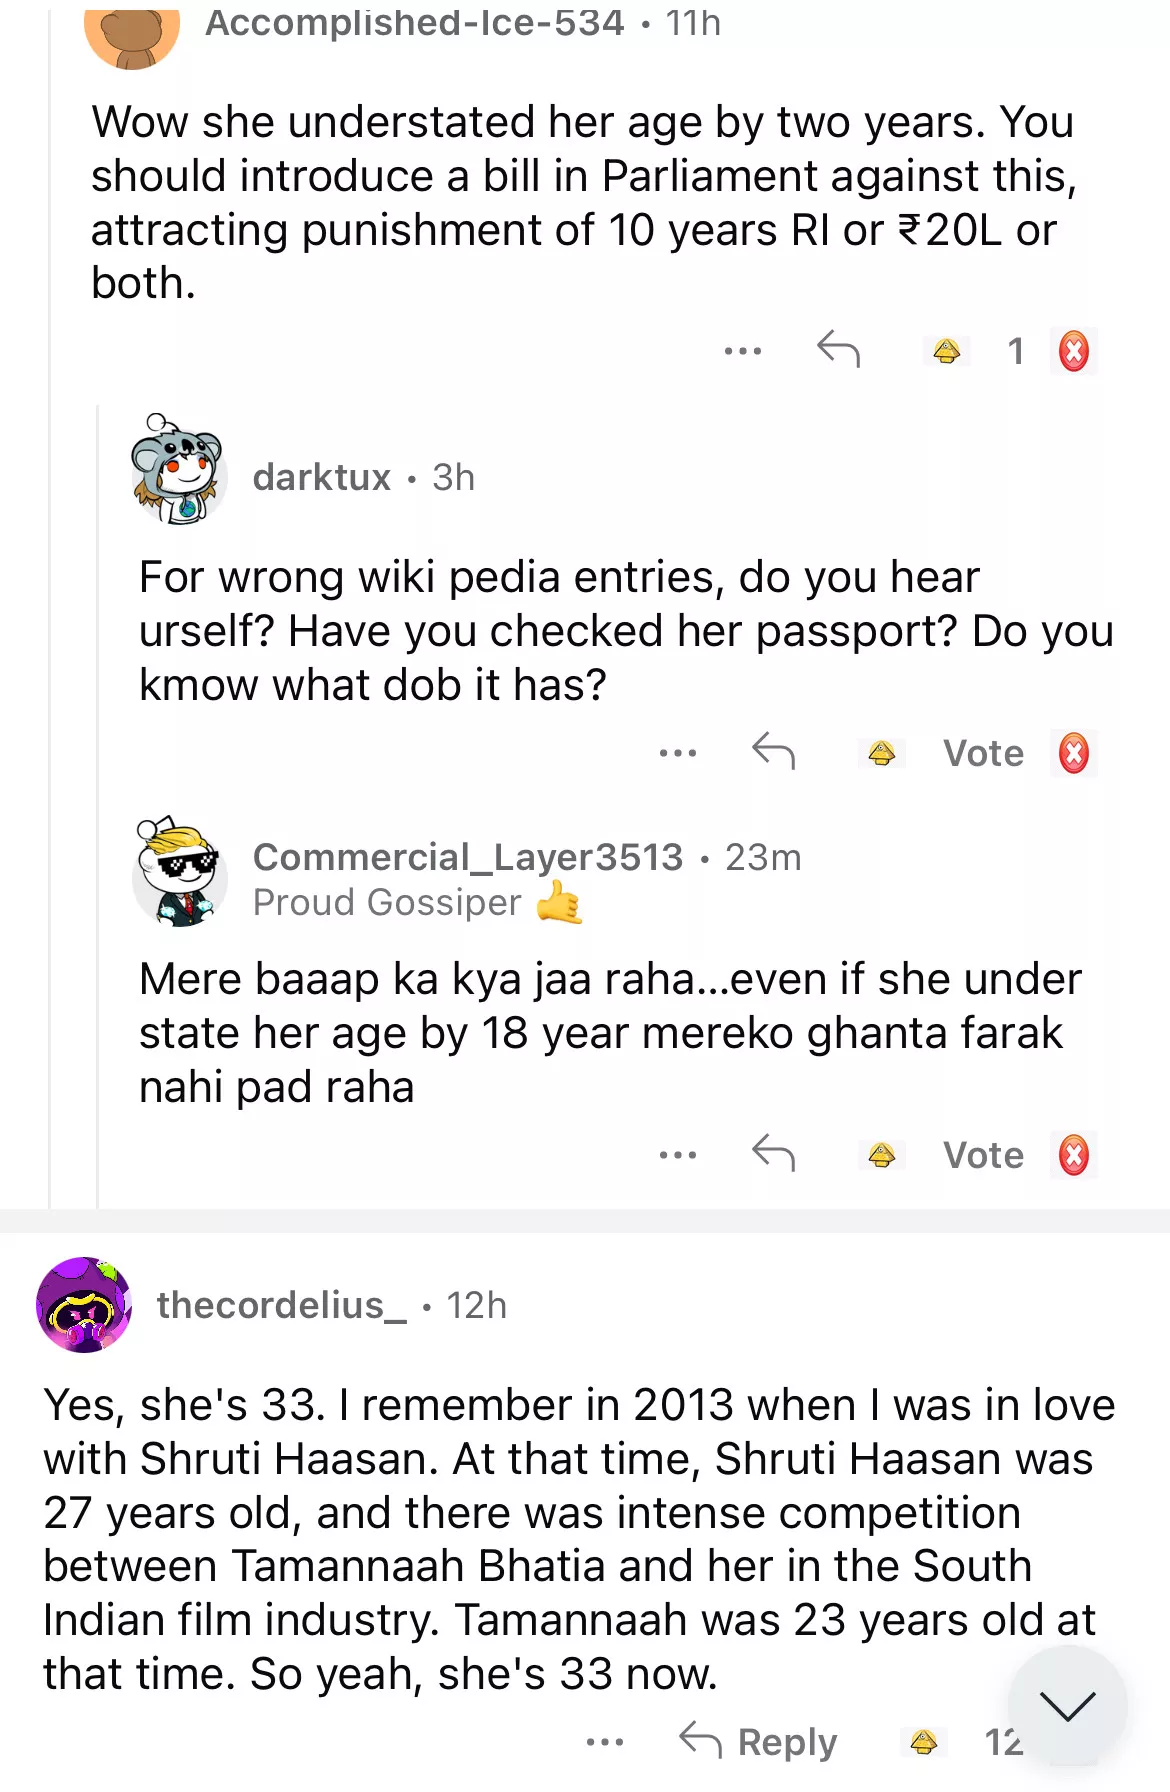Reply to Accomplished-Ice-534's comment with arrow icon
Image resolution: width=1170 pixels, height=1792 pixels.
[x=838, y=349]
